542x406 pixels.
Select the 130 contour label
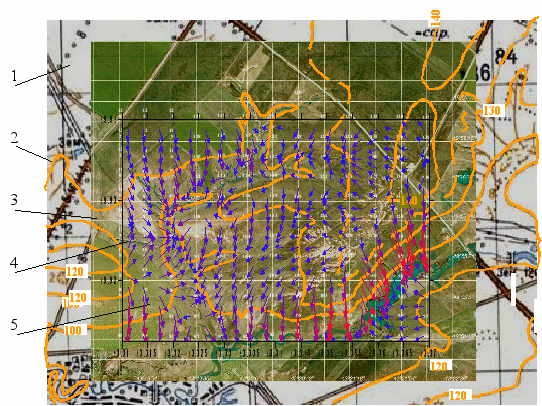(x=491, y=111)
